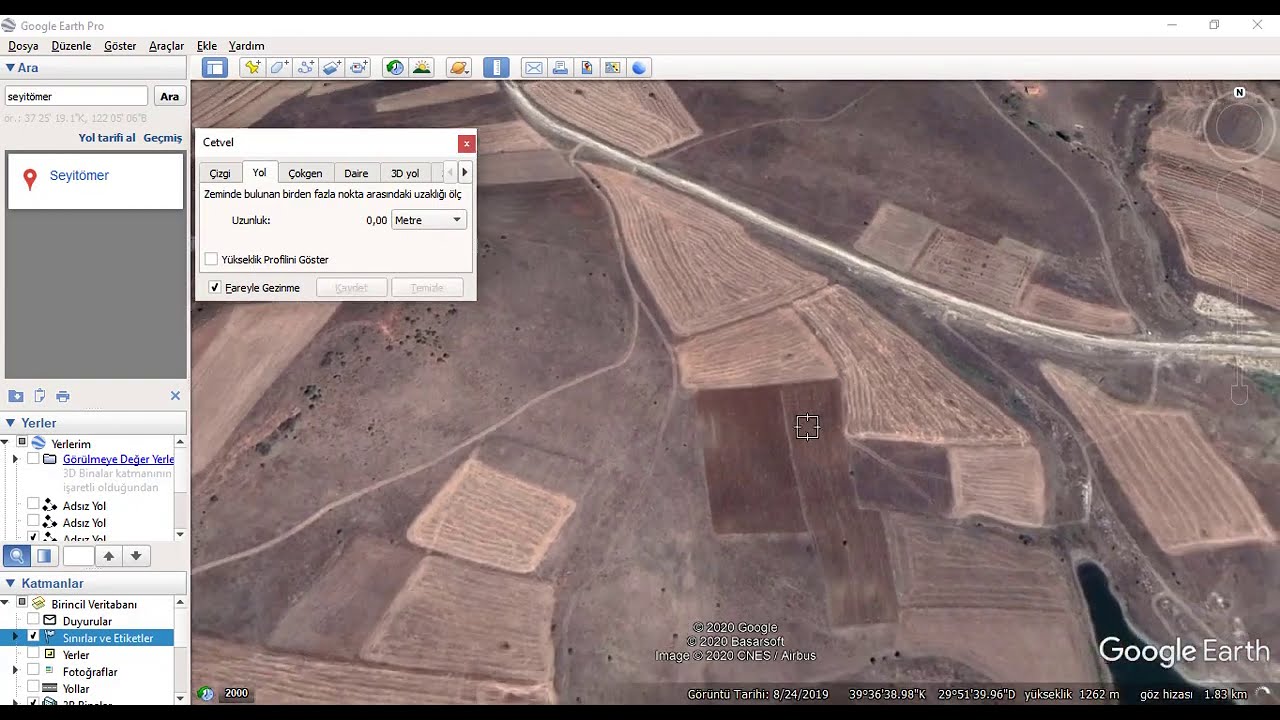1280x720 pixels.
Task: Record a tour with the camera icon
Action: click(x=360, y=68)
